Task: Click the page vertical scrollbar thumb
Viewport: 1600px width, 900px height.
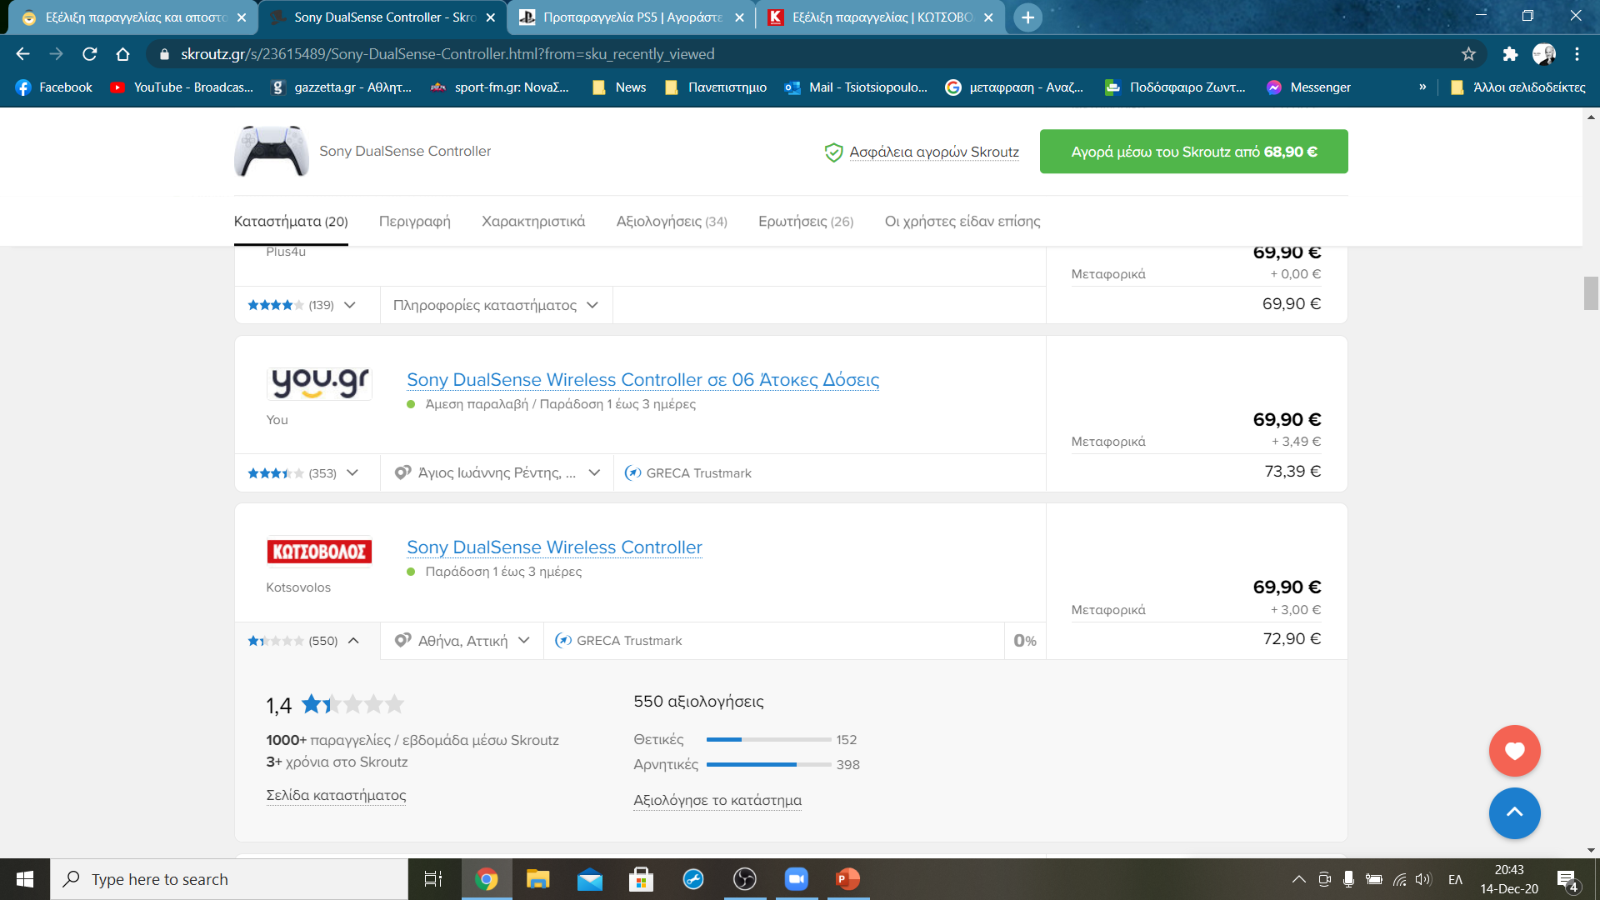Action: (x=1591, y=293)
